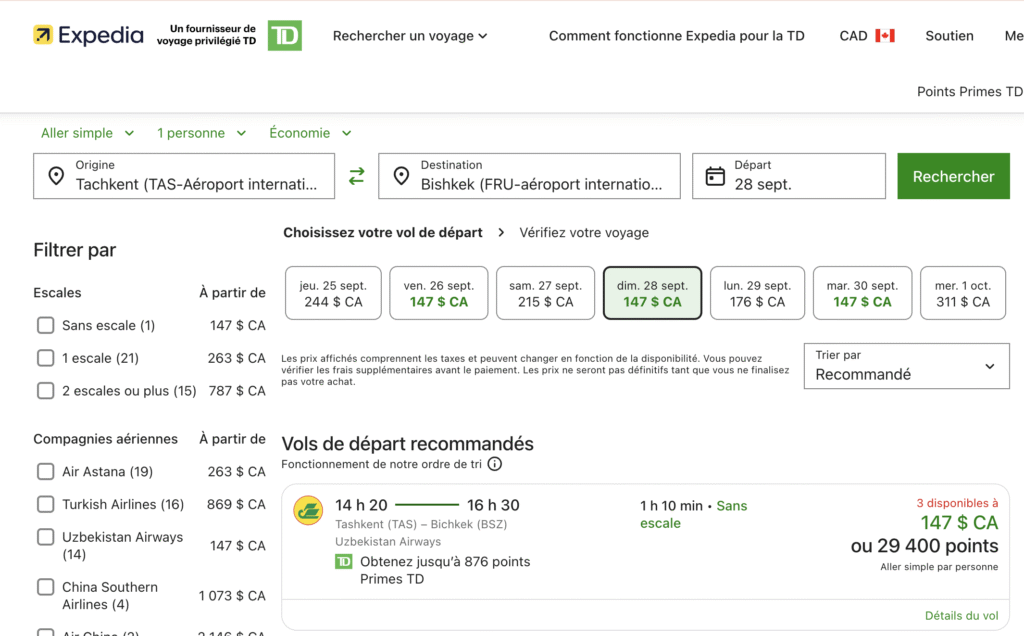This screenshot has width=1024, height=636.
Task: Open the 'Détails du vol' link
Action: click(961, 615)
